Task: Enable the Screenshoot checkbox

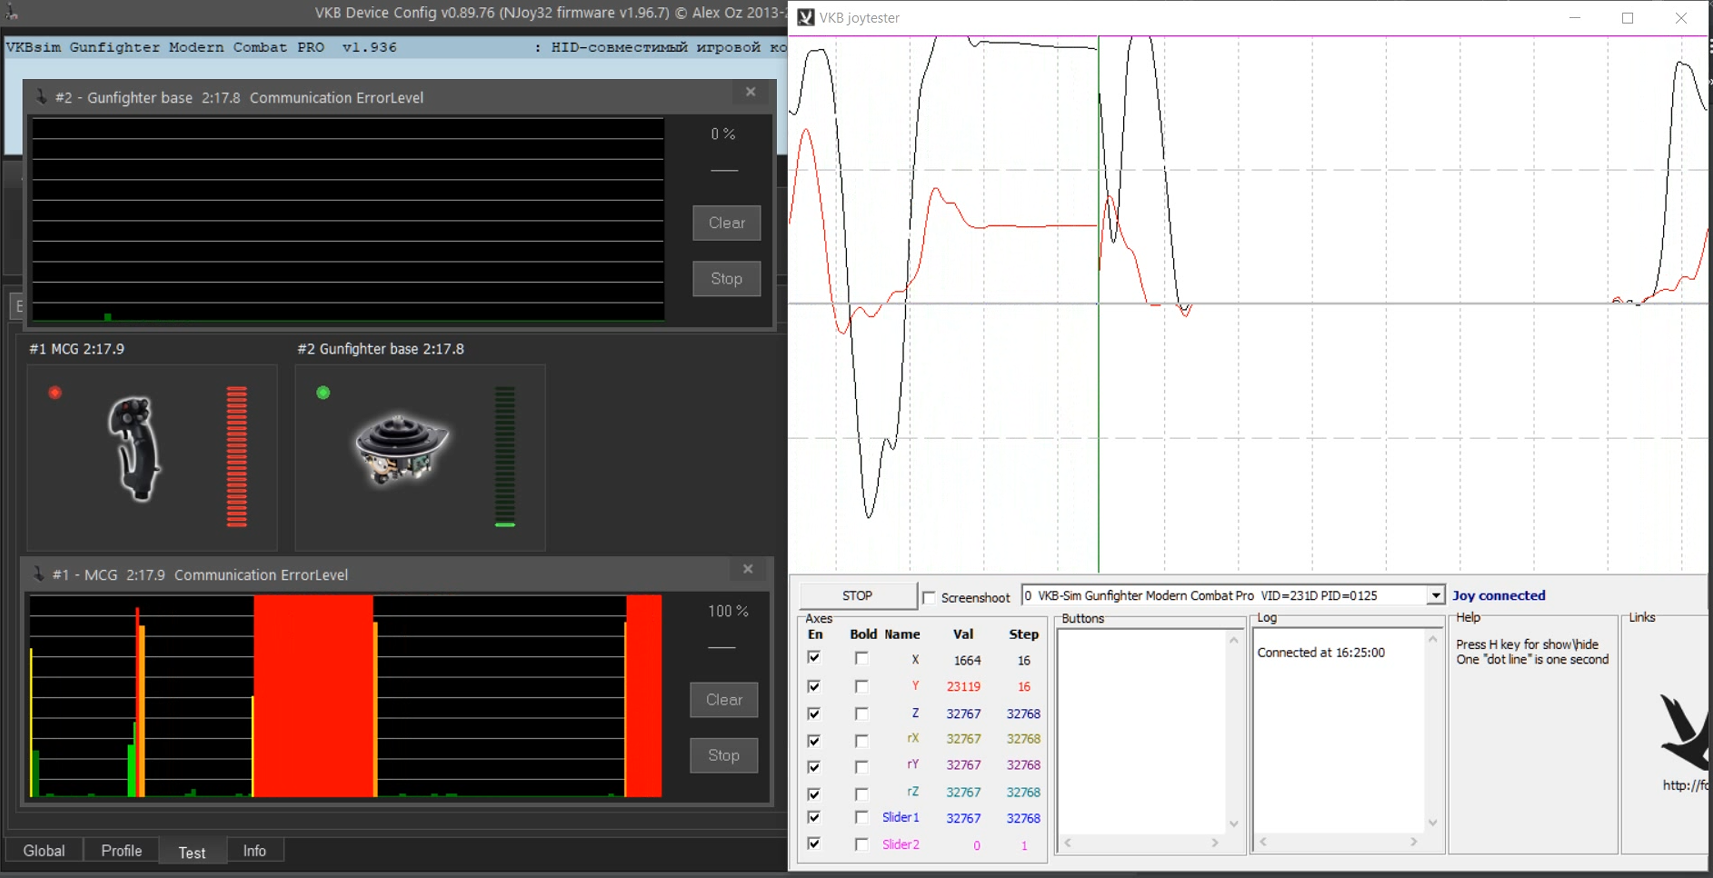Action: 929,597
